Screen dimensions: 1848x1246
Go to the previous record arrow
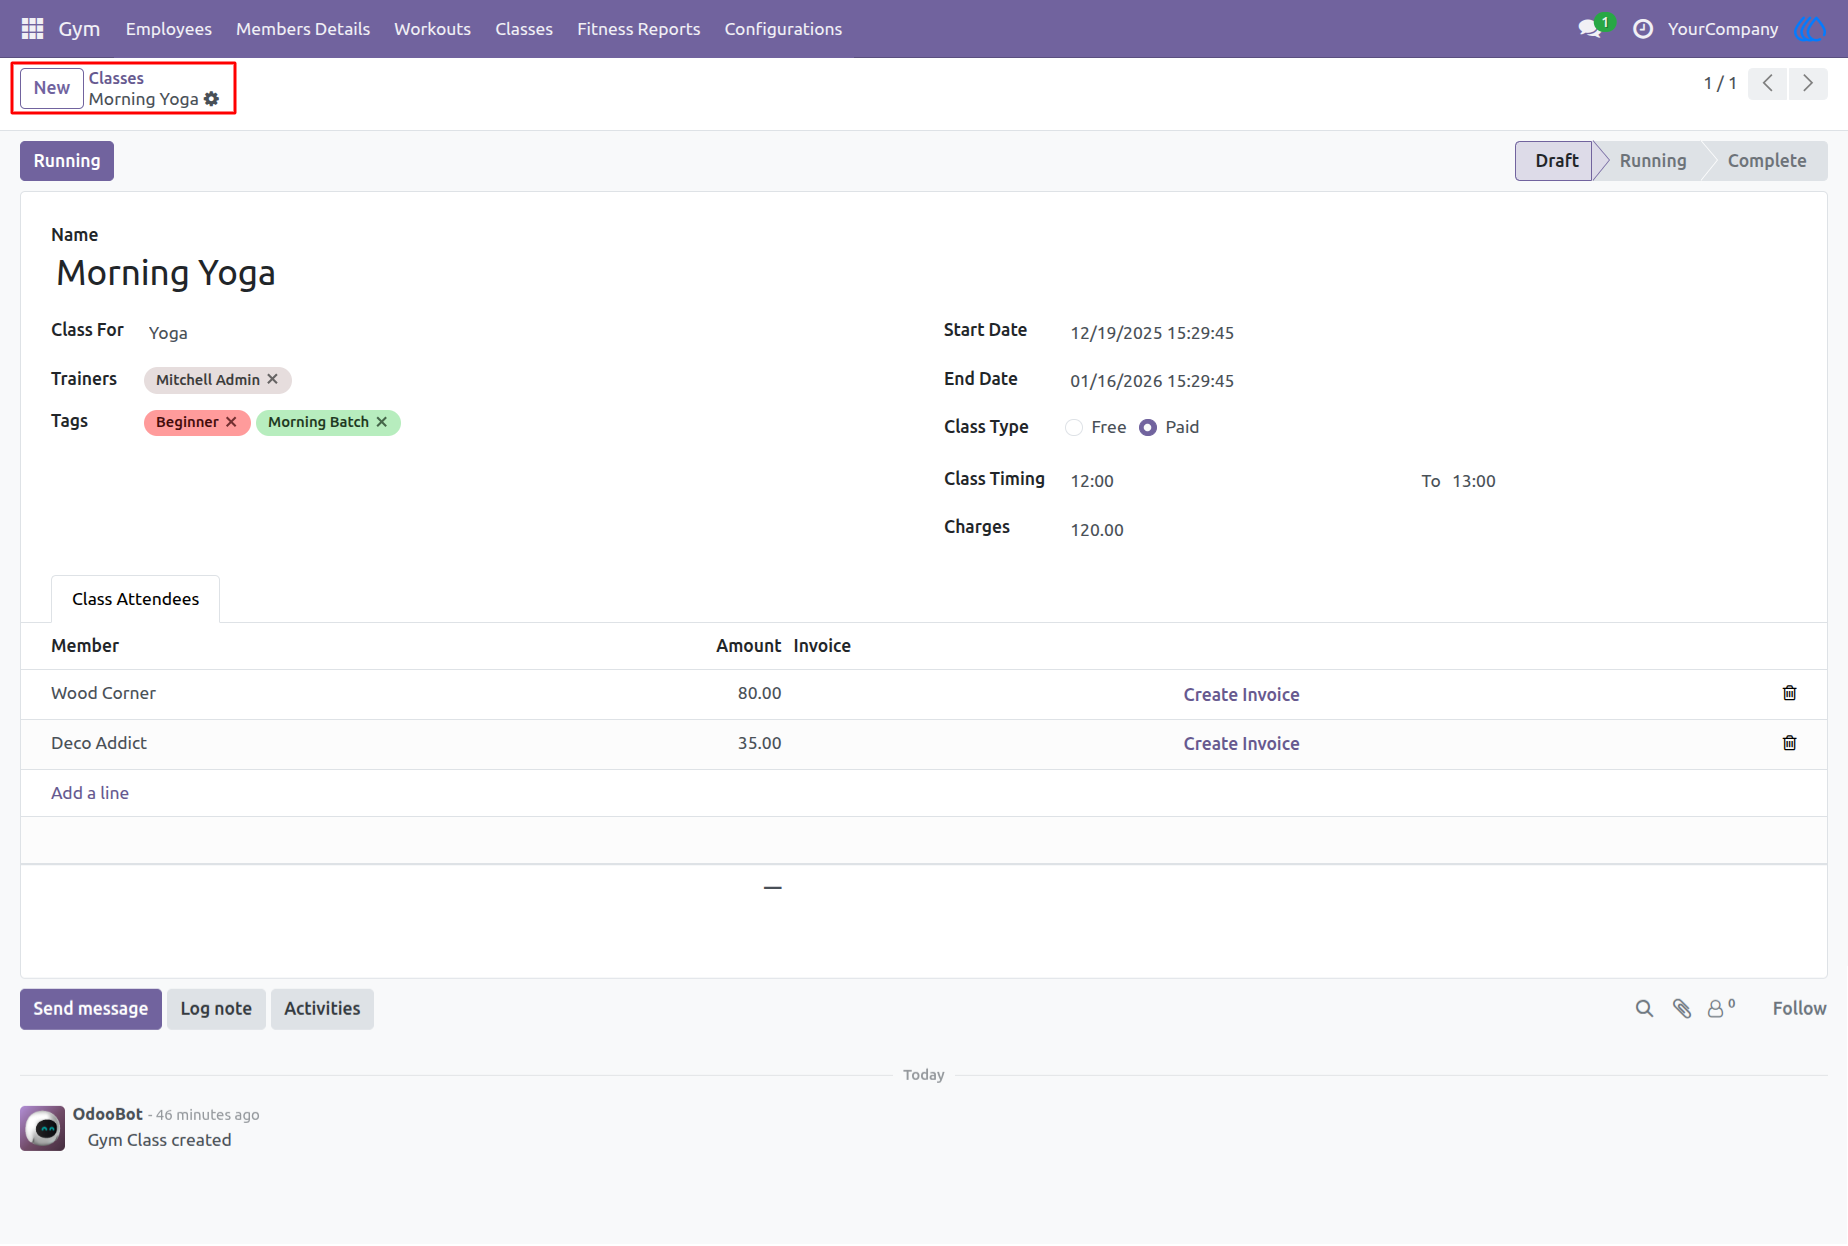pyautogui.click(x=1768, y=84)
